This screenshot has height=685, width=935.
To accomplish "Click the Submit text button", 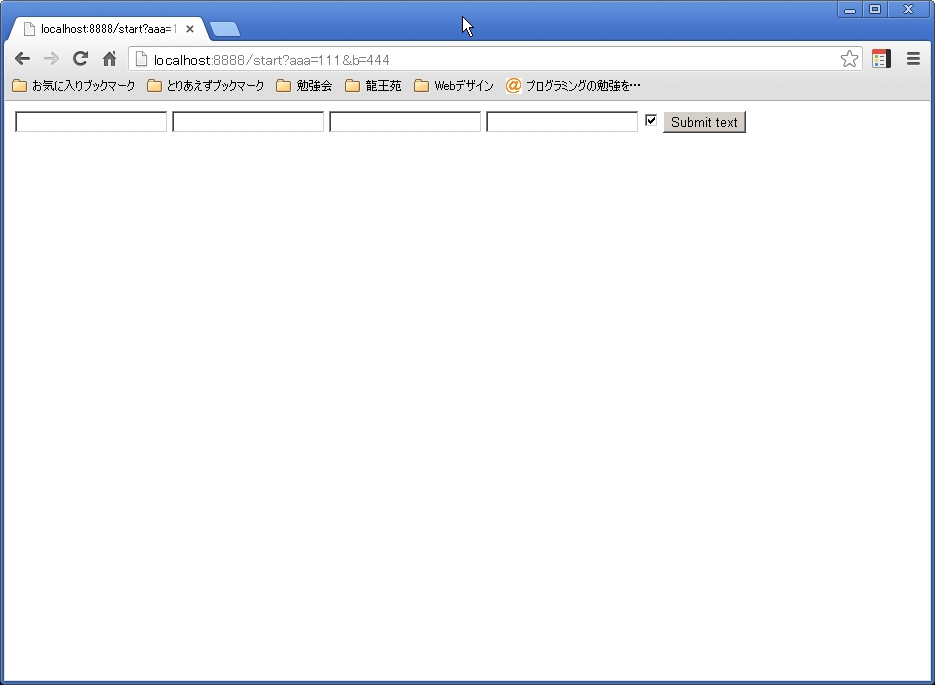I will click(x=704, y=122).
